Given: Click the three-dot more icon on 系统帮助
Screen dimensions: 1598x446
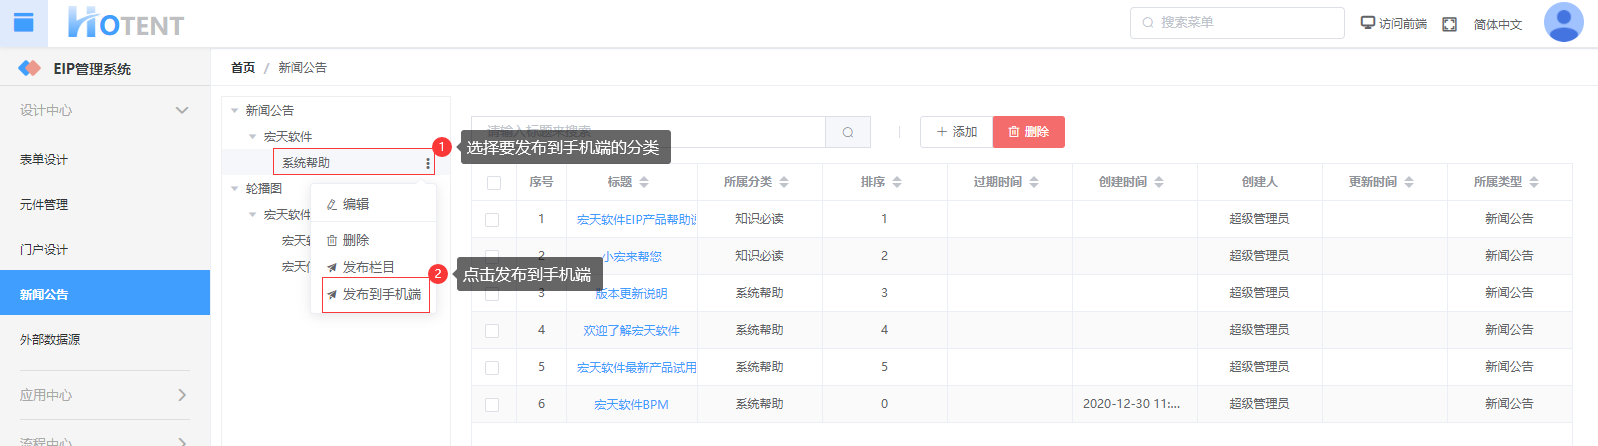Looking at the screenshot, I should pos(428,163).
